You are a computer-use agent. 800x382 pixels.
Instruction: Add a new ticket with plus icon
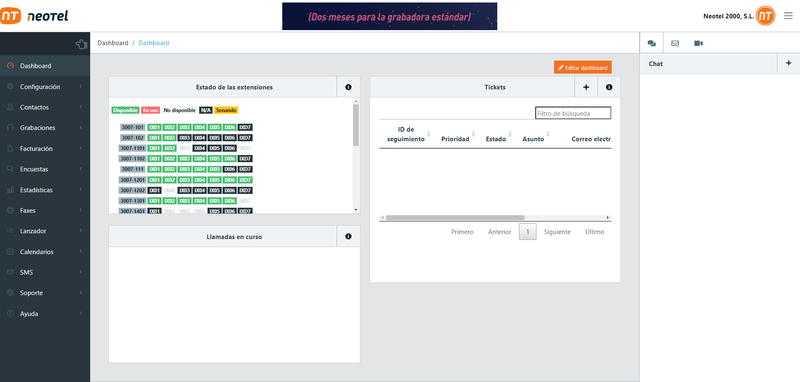(586, 87)
